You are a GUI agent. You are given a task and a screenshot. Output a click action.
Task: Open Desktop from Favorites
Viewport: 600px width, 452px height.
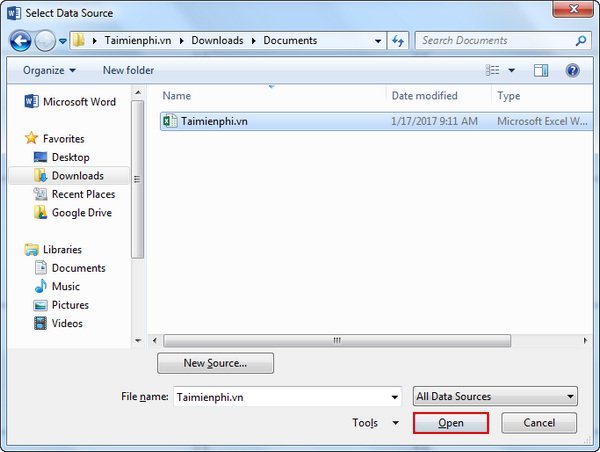(70, 157)
